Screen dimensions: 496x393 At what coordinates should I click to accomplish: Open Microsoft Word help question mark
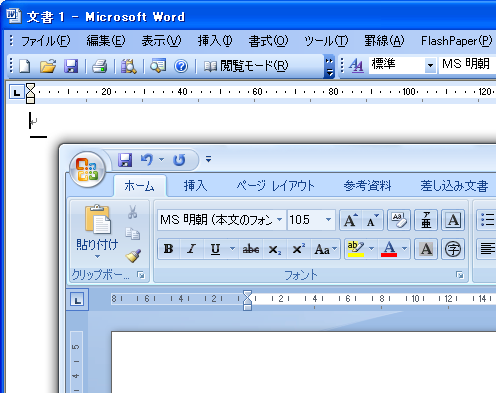[181, 66]
